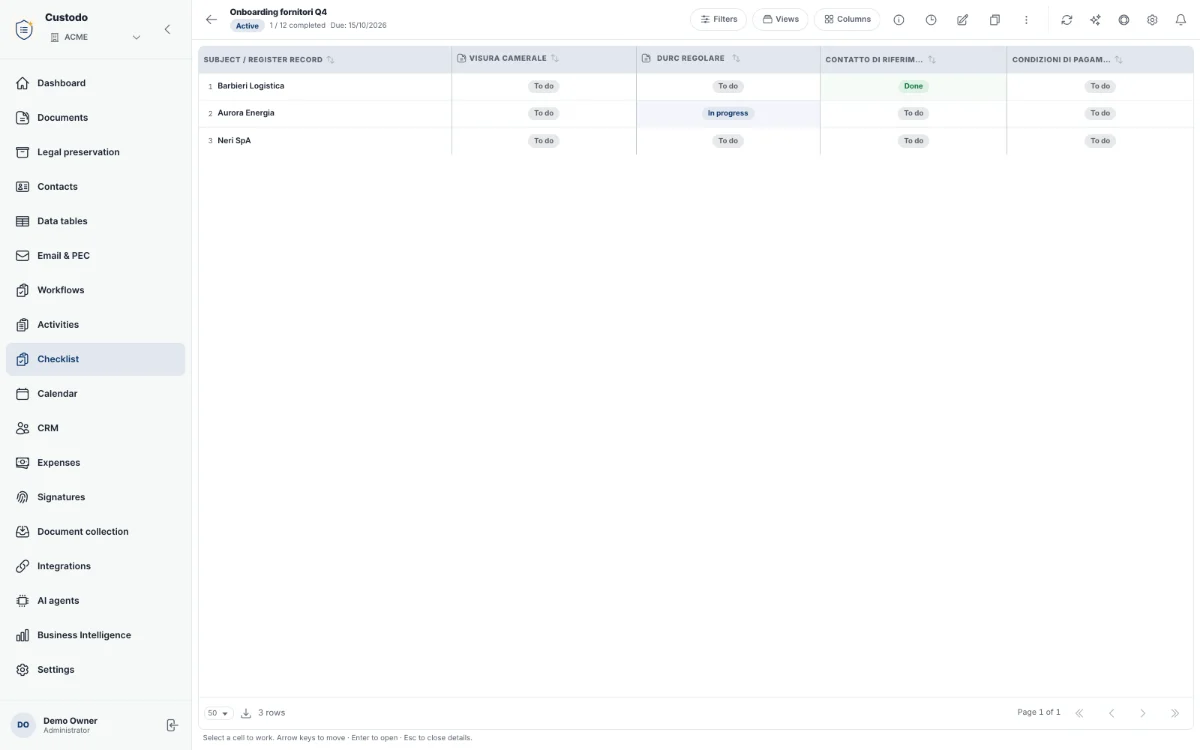Open the Calendar section

95,394
